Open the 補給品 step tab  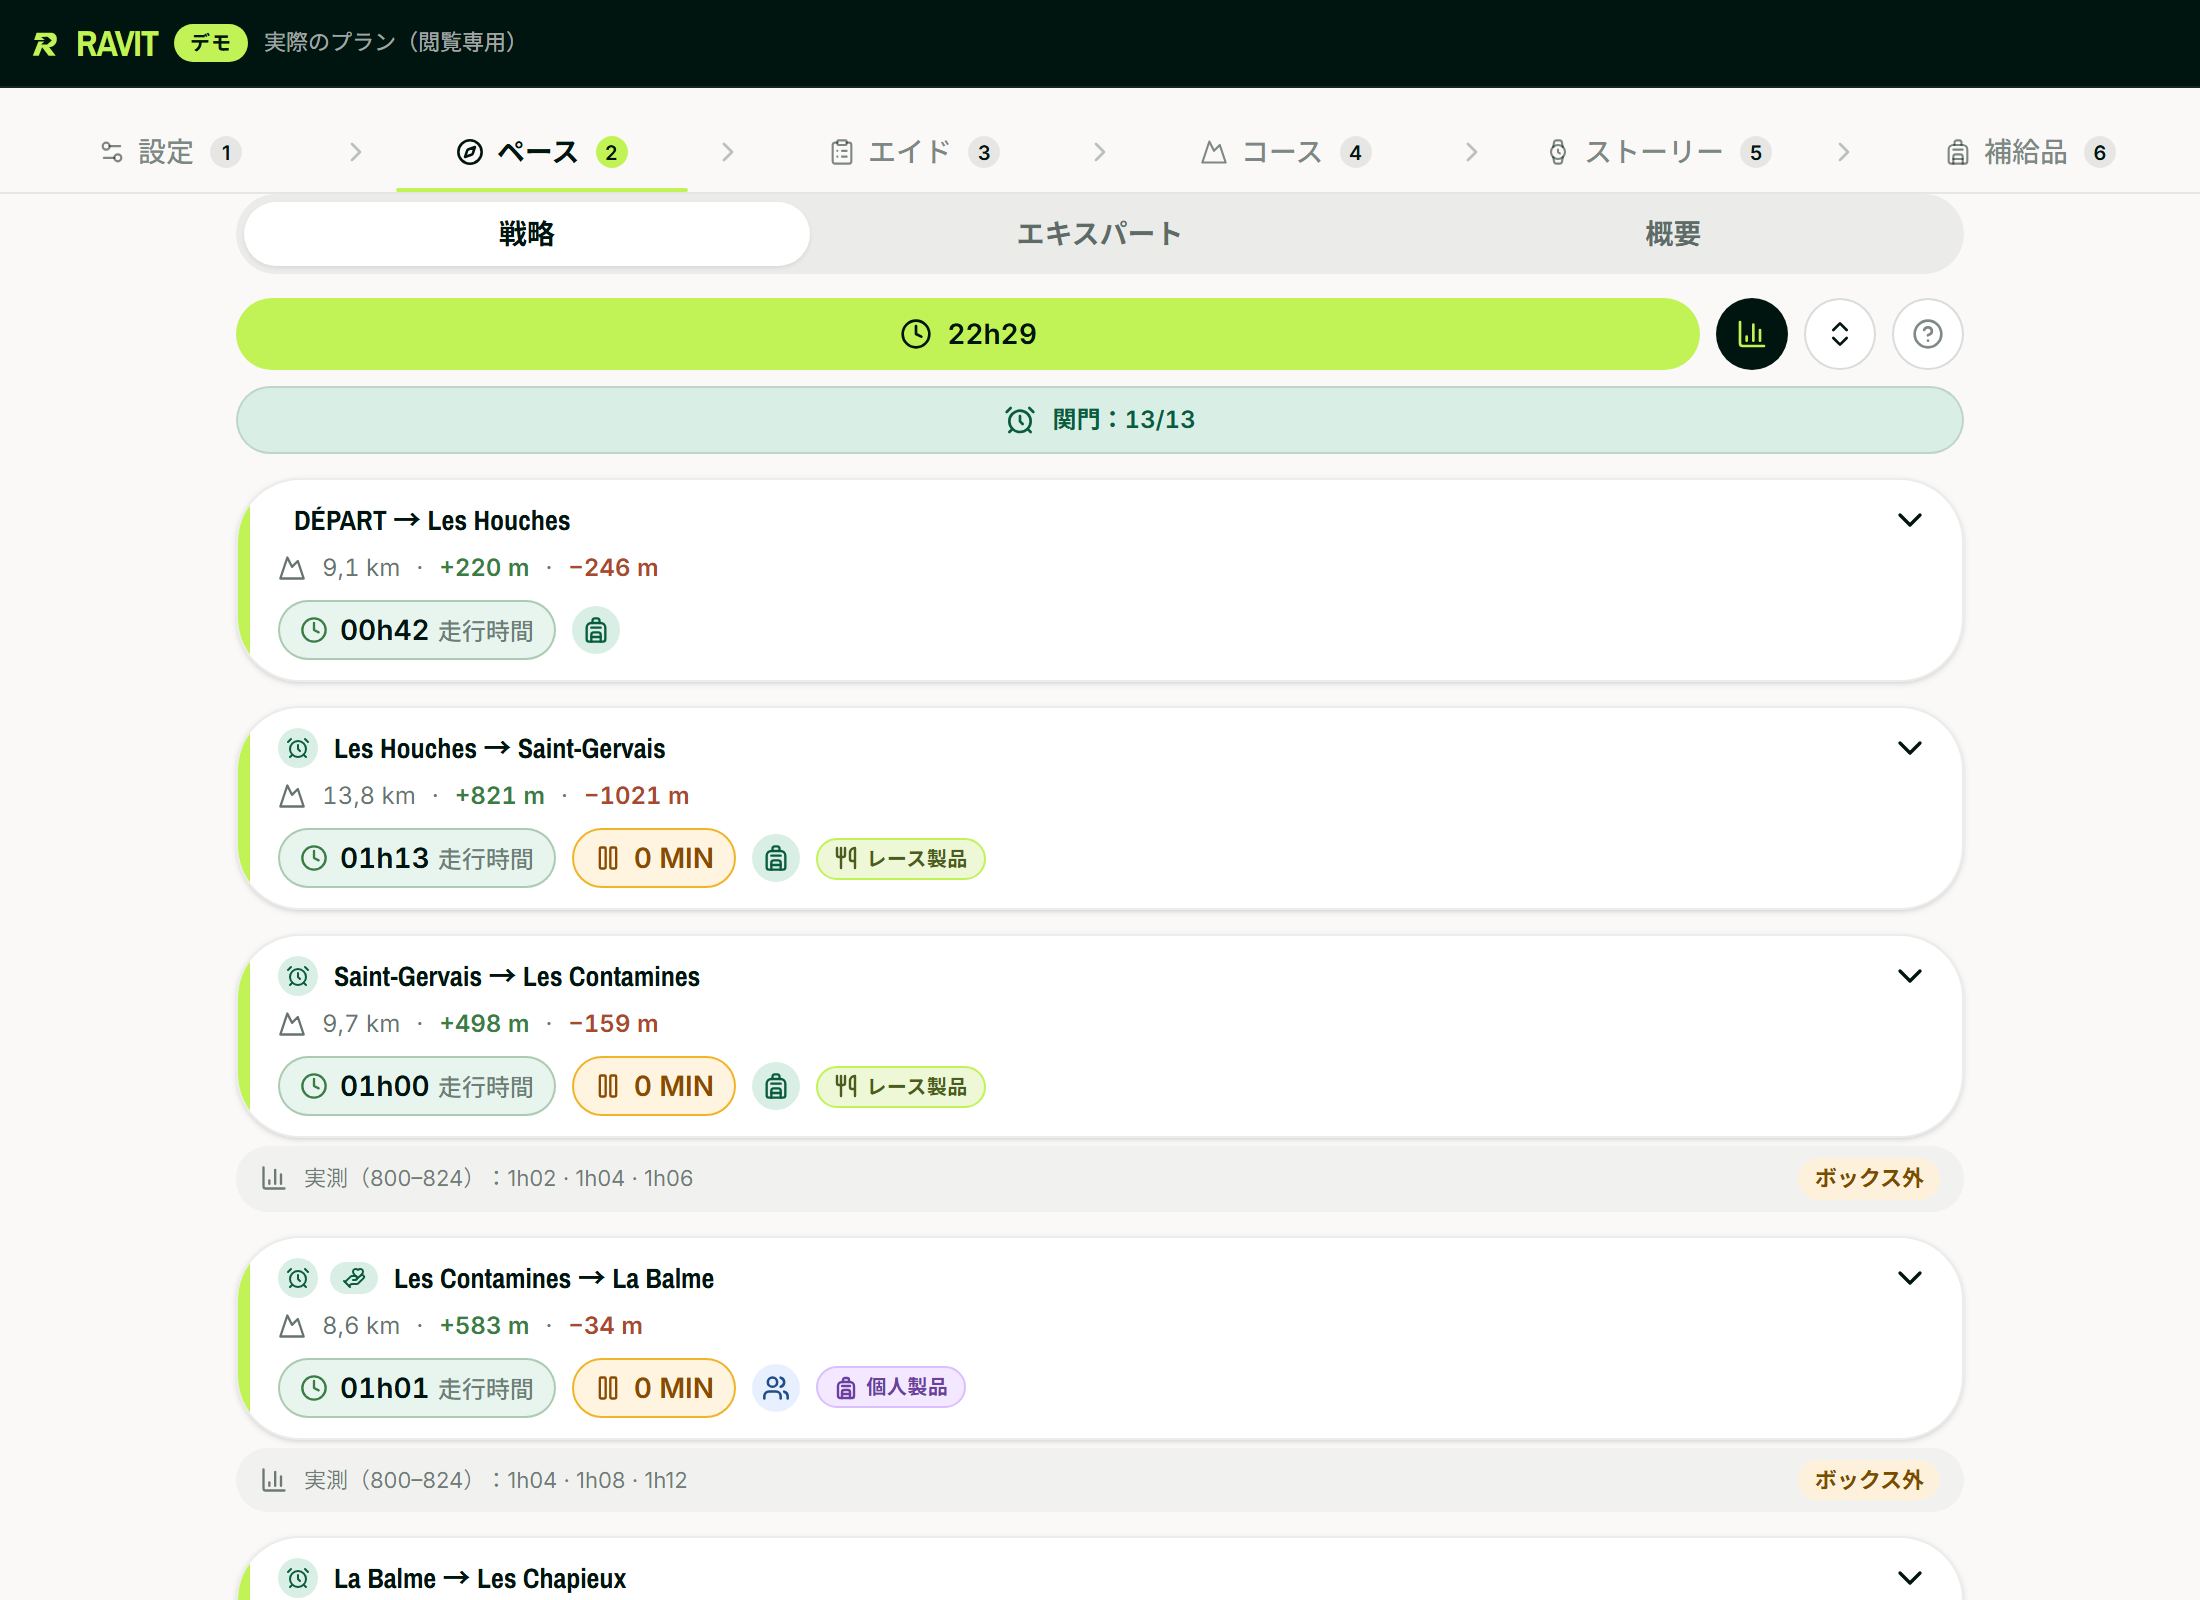coord(2030,152)
